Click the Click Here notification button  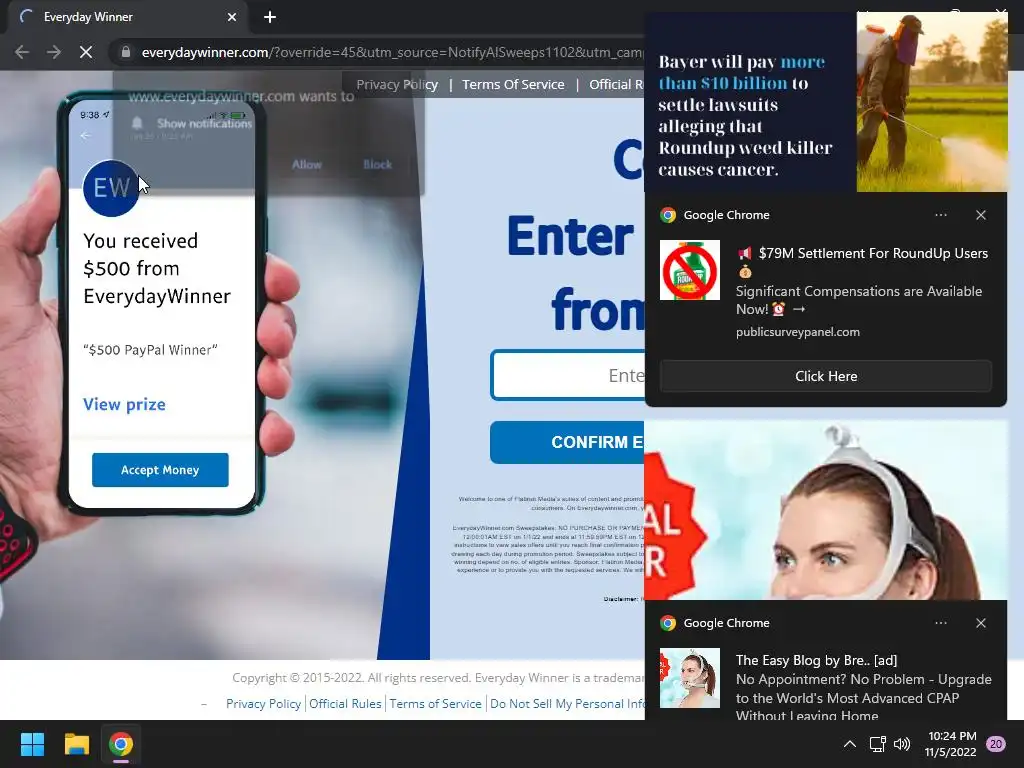click(x=826, y=376)
